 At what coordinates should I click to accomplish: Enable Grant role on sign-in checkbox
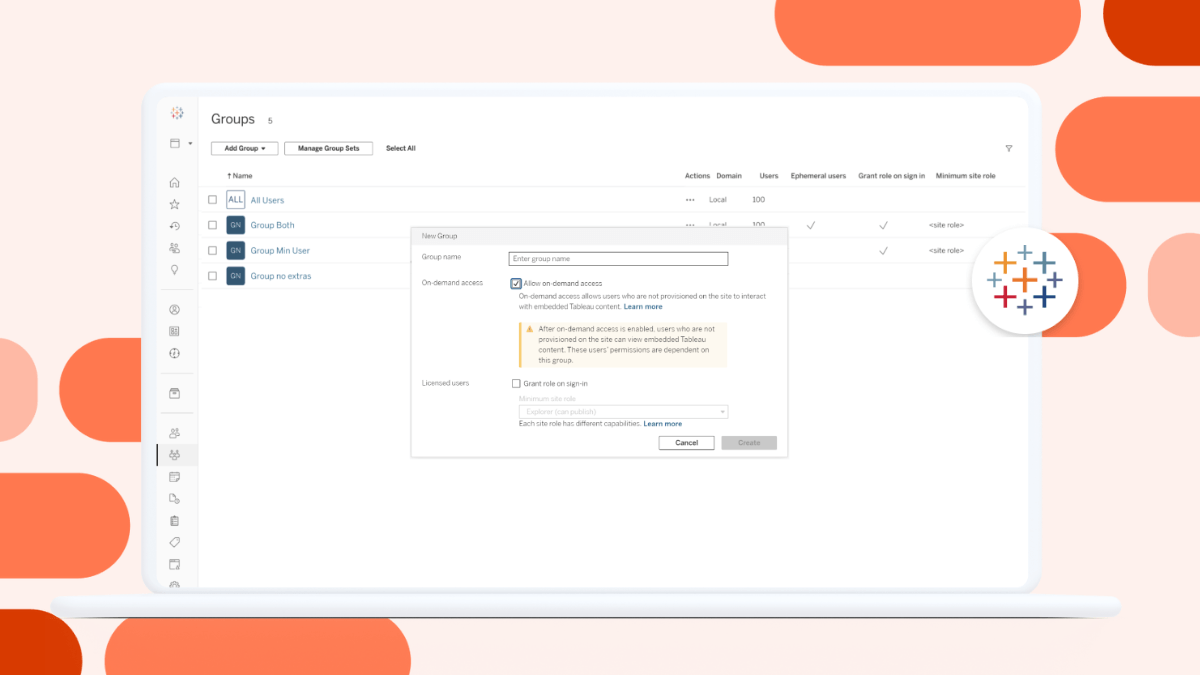coord(516,383)
